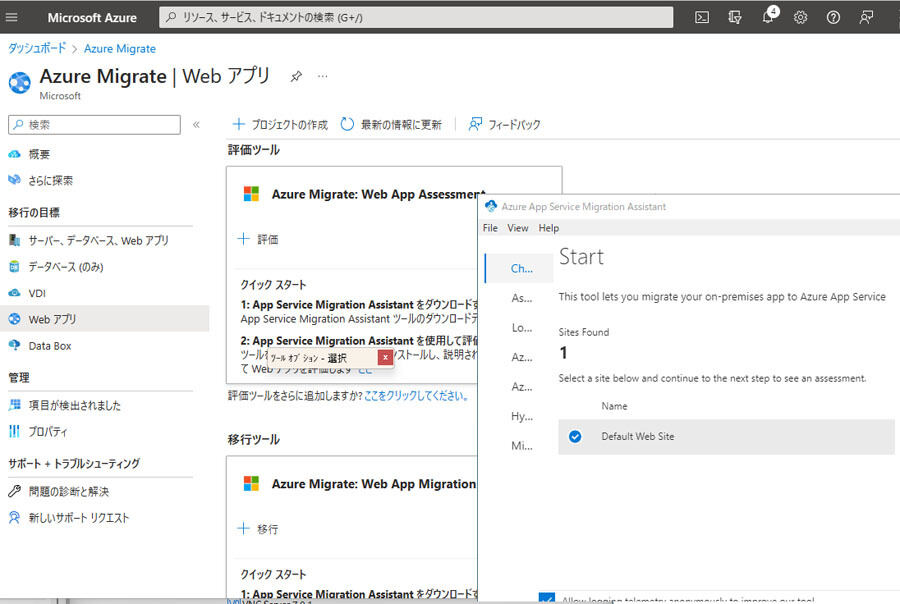Image resolution: width=900 pixels, height=604 pixels.
Task: Toggle the Default Web Site radio check
Action: coord(575,437)
